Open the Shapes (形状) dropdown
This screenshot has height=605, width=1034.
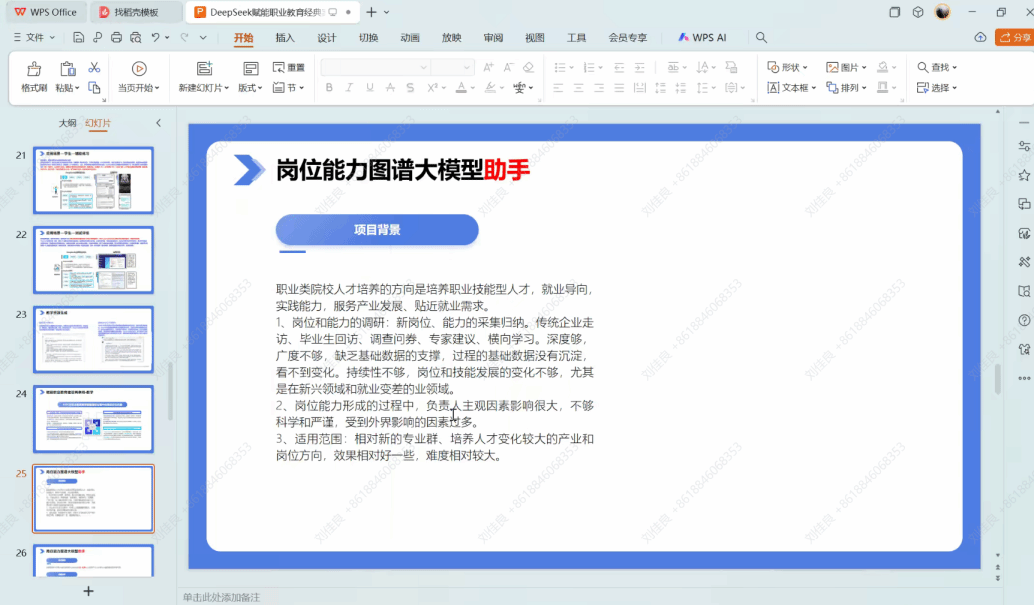pyautogui.click(x=788, y=67)
